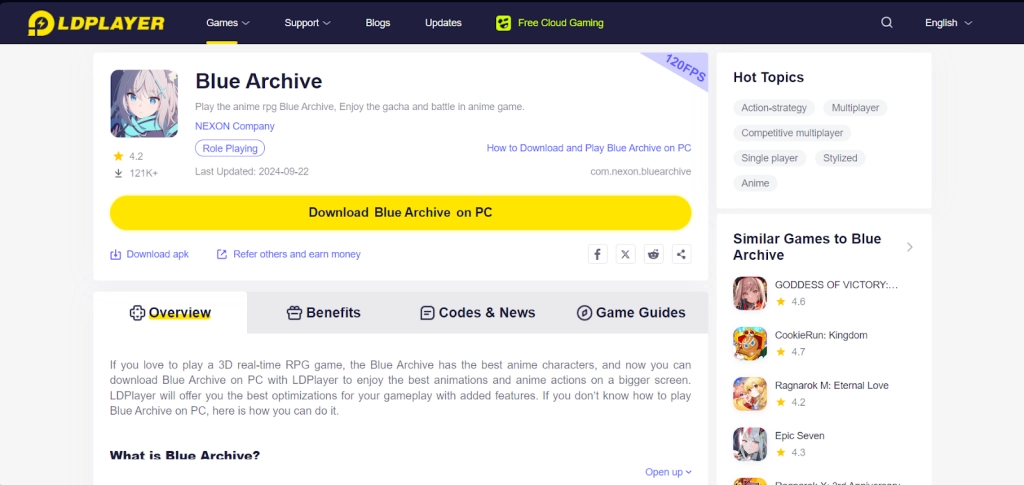Click the Codes & News tab icon
The width and height of the screenshot is (1024, 485).
pyautogui.click(x=427, y=313)
